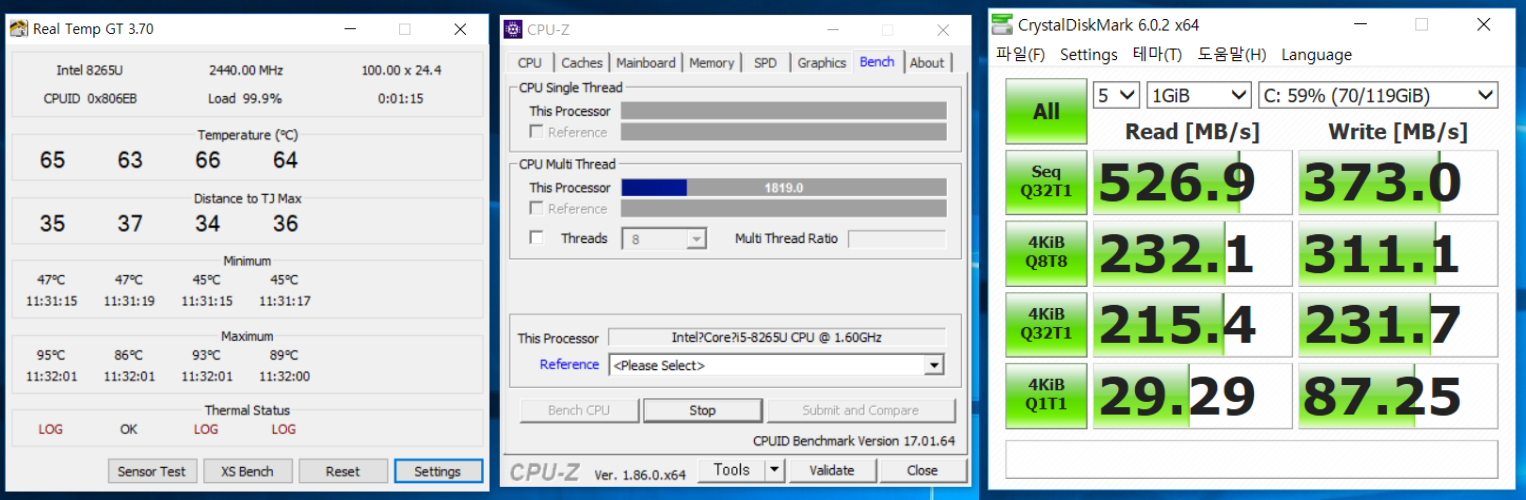This screenshot has height=500, width=1526.
Task: Open the Tools dropdown arrow in CPU-Z
Action: click(x=774, y=470)
